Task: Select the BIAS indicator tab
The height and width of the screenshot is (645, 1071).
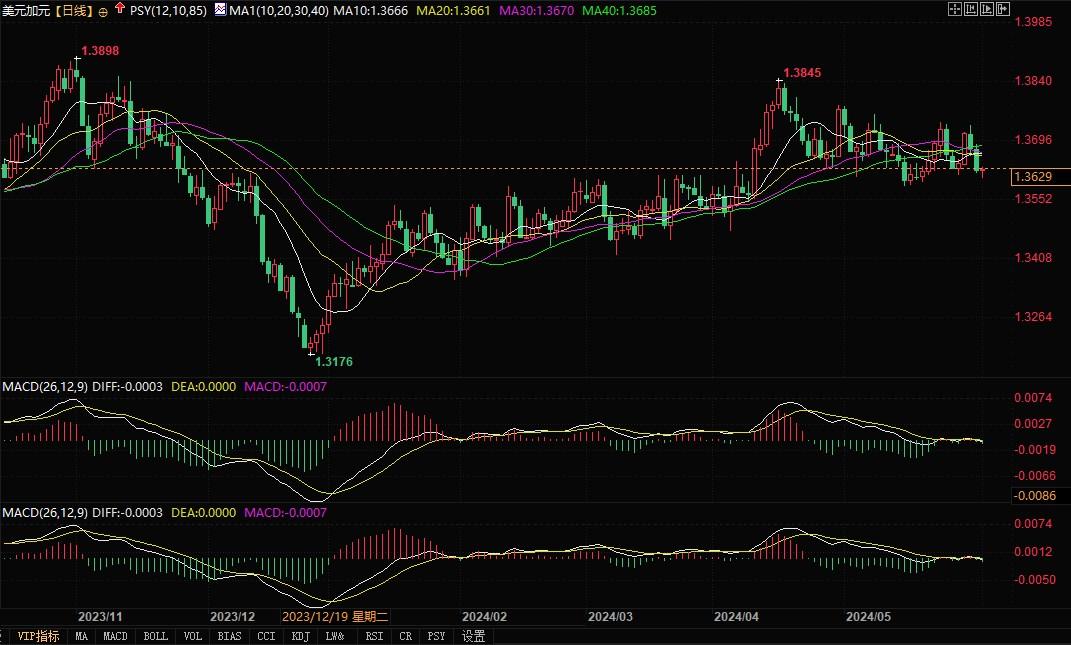Action: click(x=229, y=636)
